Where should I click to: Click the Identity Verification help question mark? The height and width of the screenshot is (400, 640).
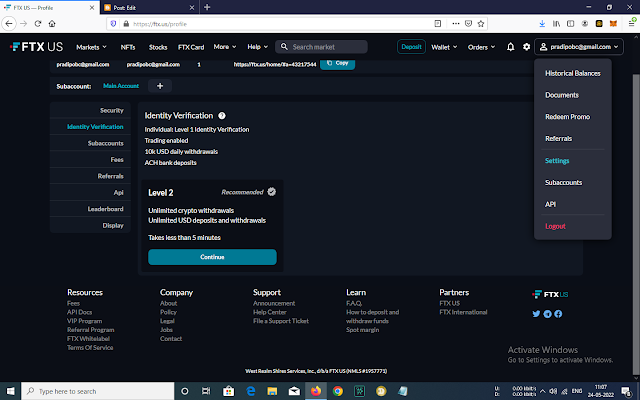[x=222, y=116]
